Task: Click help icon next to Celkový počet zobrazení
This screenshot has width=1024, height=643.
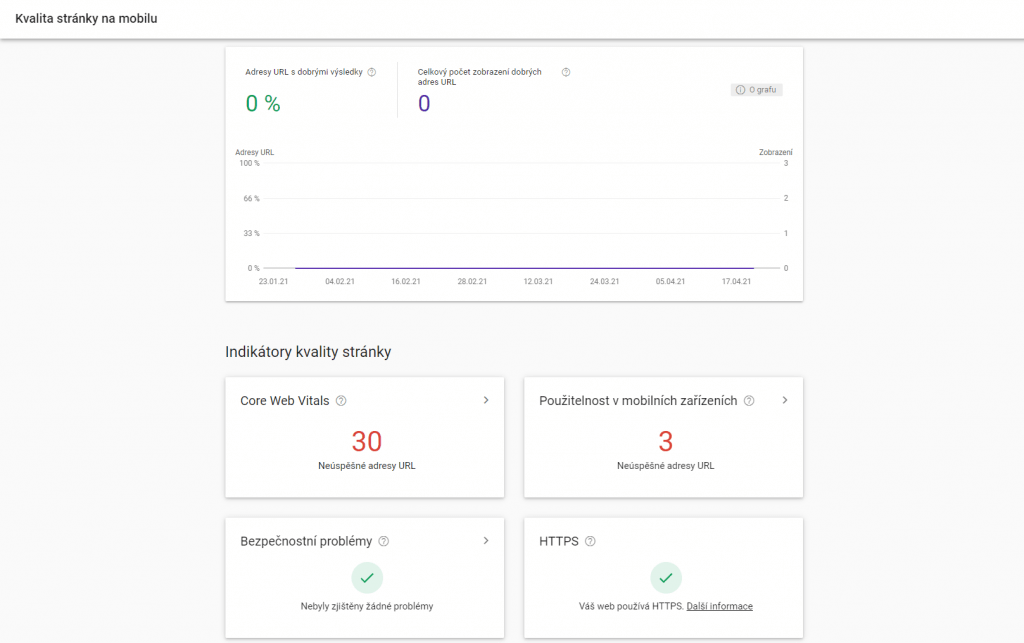Action: (x=566, y=72)
